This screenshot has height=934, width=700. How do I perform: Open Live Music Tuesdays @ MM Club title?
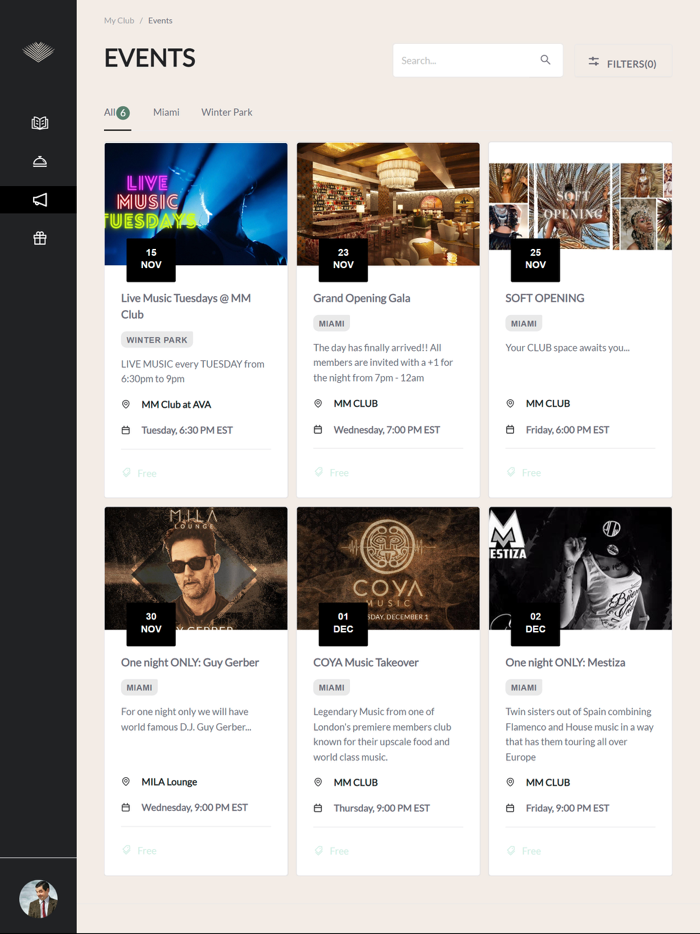coord(186,306)
